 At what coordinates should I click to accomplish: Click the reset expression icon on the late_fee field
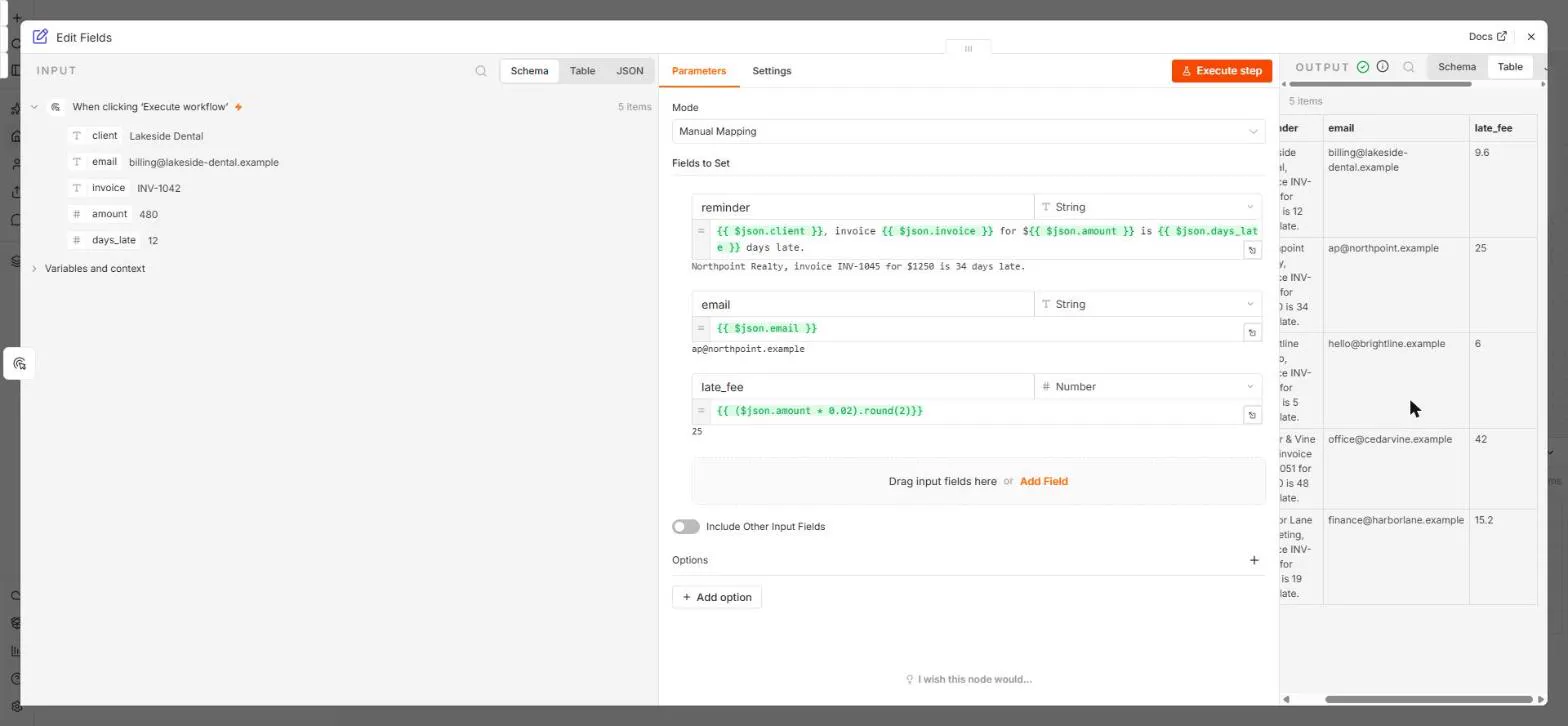click(1251, 414)
